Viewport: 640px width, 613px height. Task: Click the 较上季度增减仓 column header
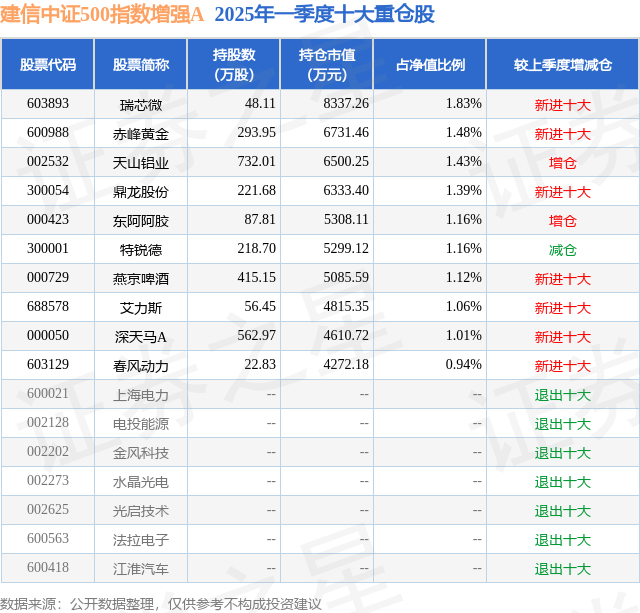563,64
